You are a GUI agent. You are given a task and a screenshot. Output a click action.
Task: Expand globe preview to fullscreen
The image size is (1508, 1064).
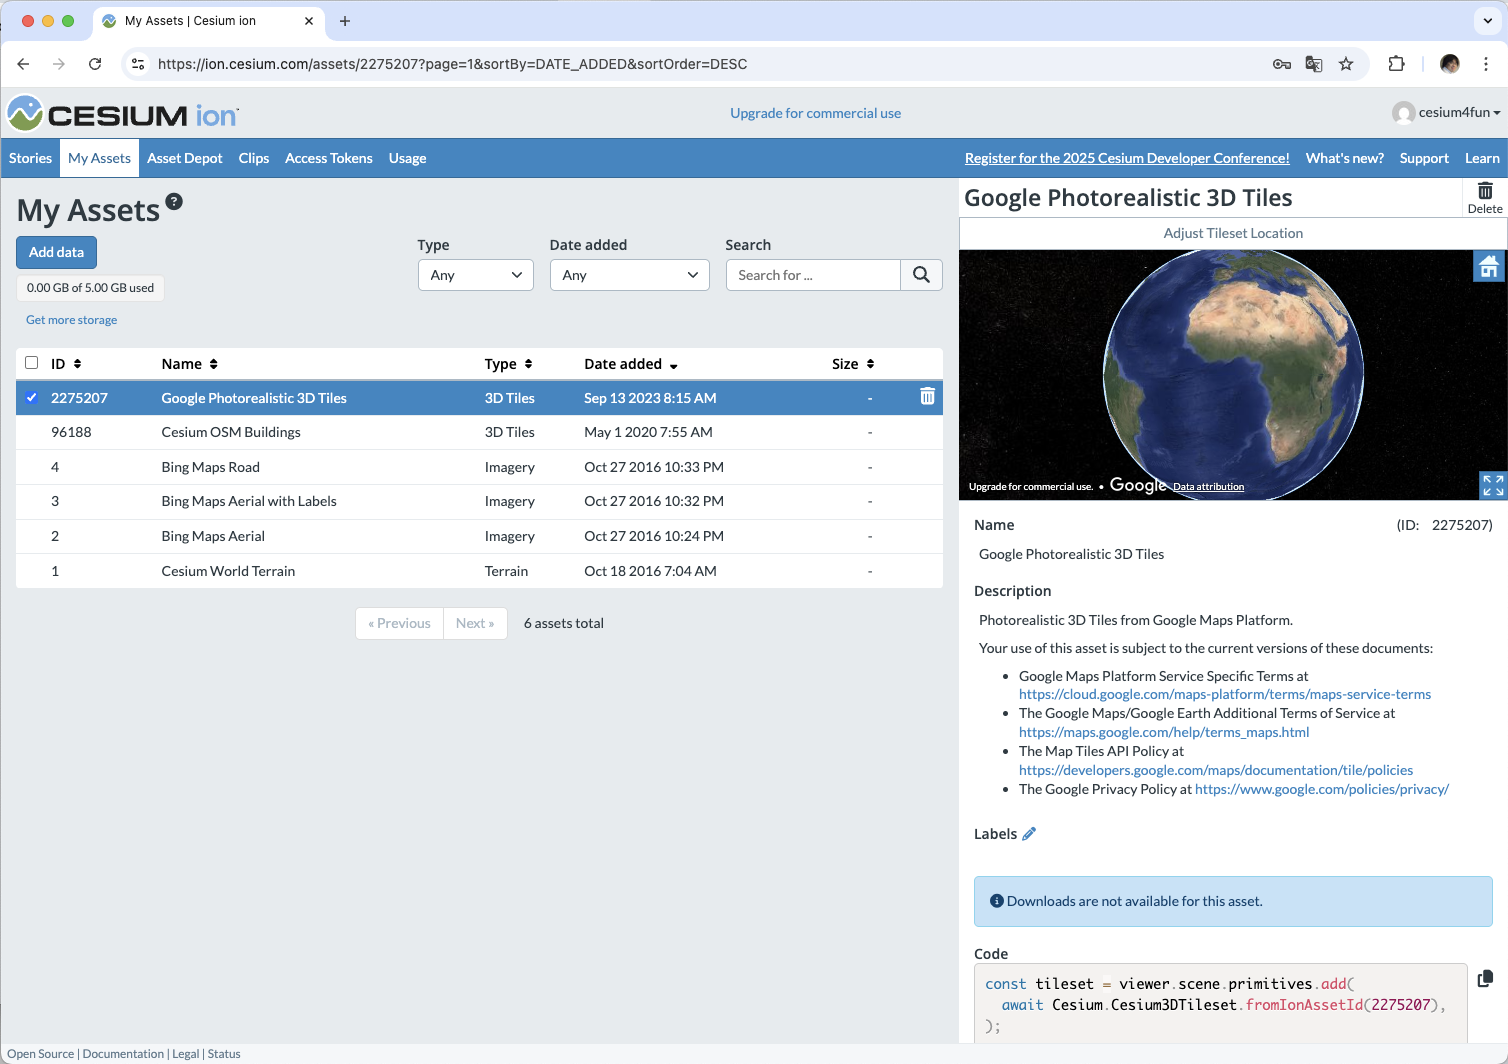[x=1493, y=485]
